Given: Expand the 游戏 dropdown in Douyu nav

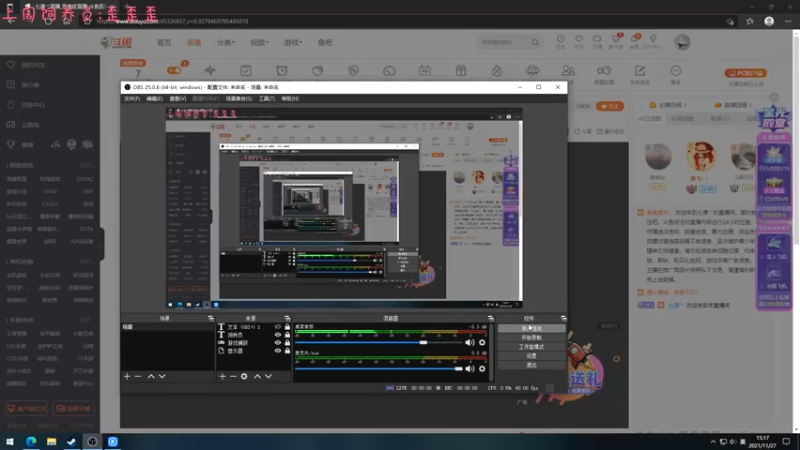Looking at the screenshot, I should pyautogui.click(x=293, y=42).
